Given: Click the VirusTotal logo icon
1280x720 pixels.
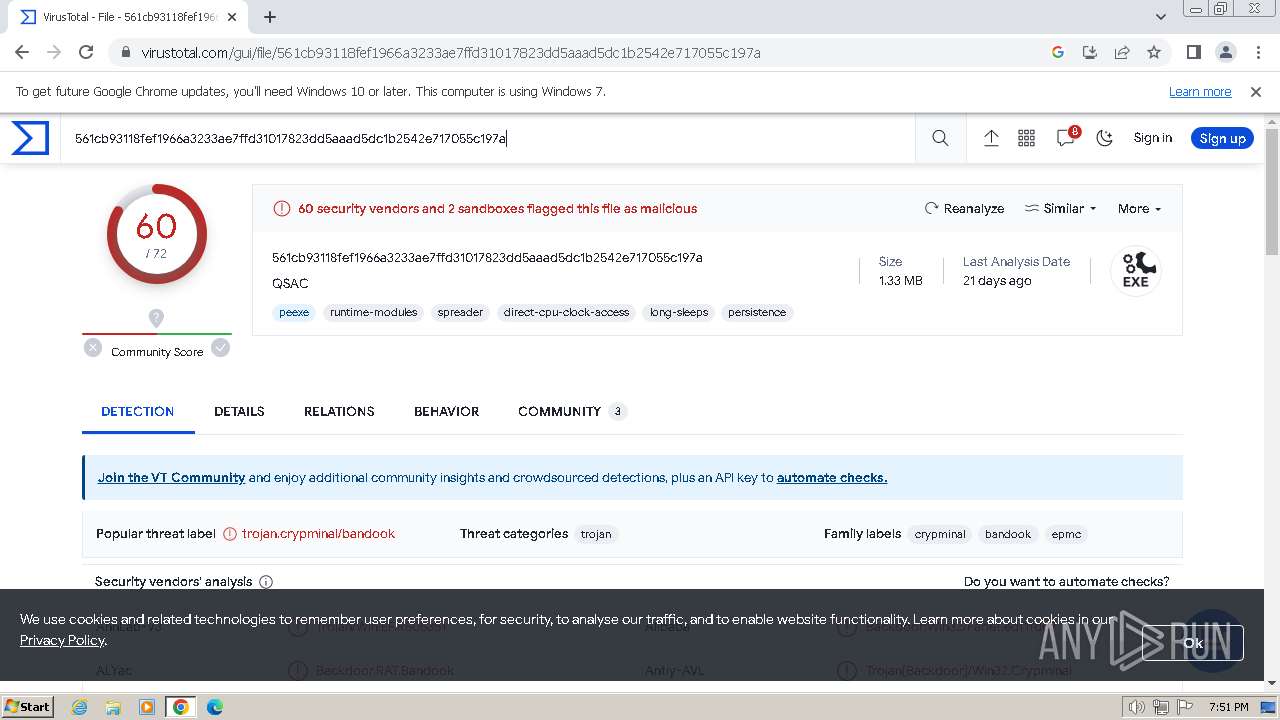Looking at the screenshot, I should (30, 138).
